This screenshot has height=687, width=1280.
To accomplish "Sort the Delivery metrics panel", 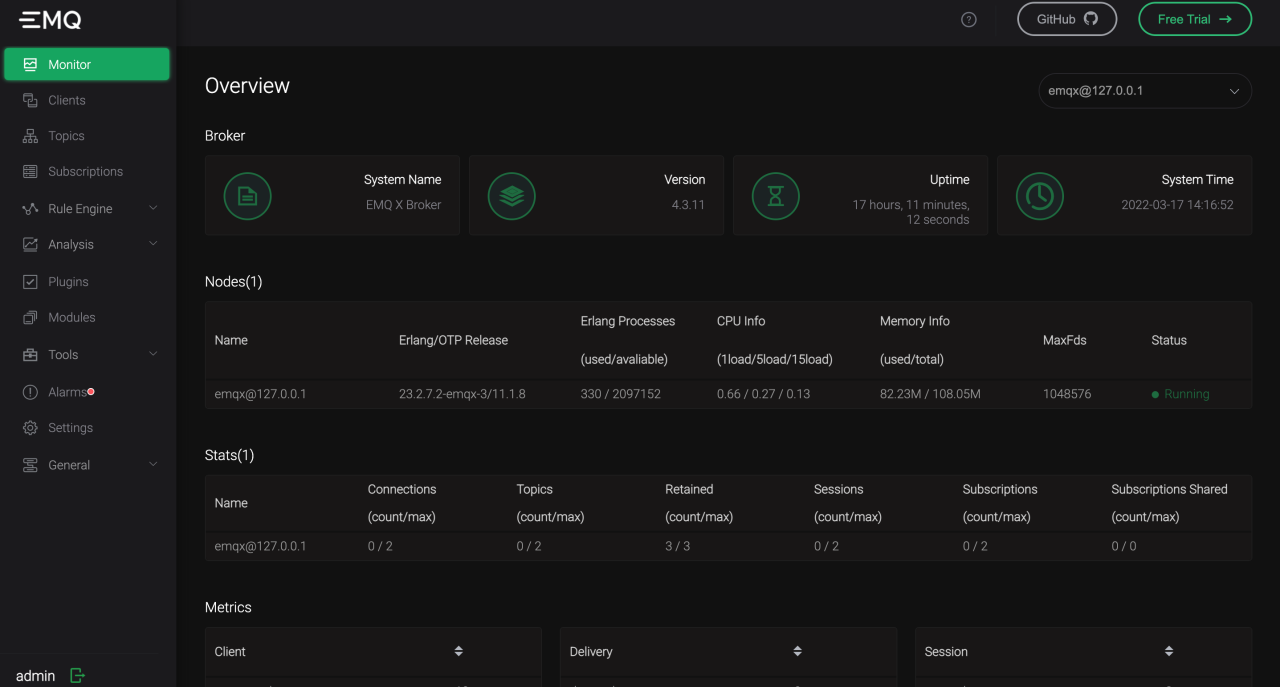I will coord(798,651).
